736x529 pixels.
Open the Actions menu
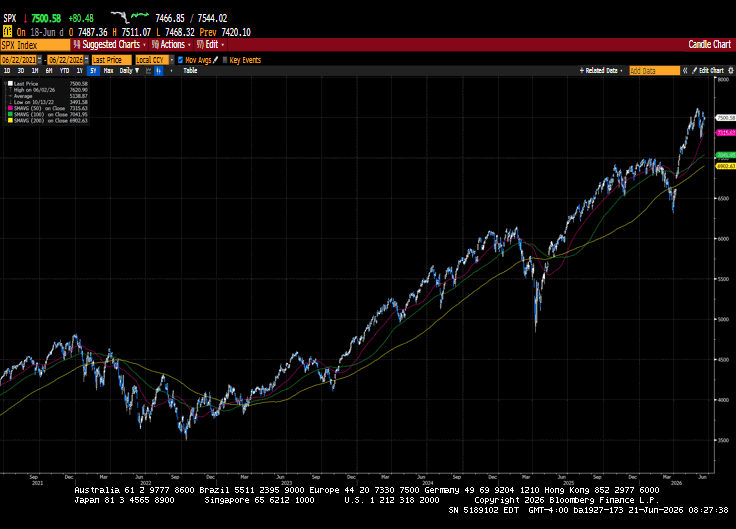171,45
